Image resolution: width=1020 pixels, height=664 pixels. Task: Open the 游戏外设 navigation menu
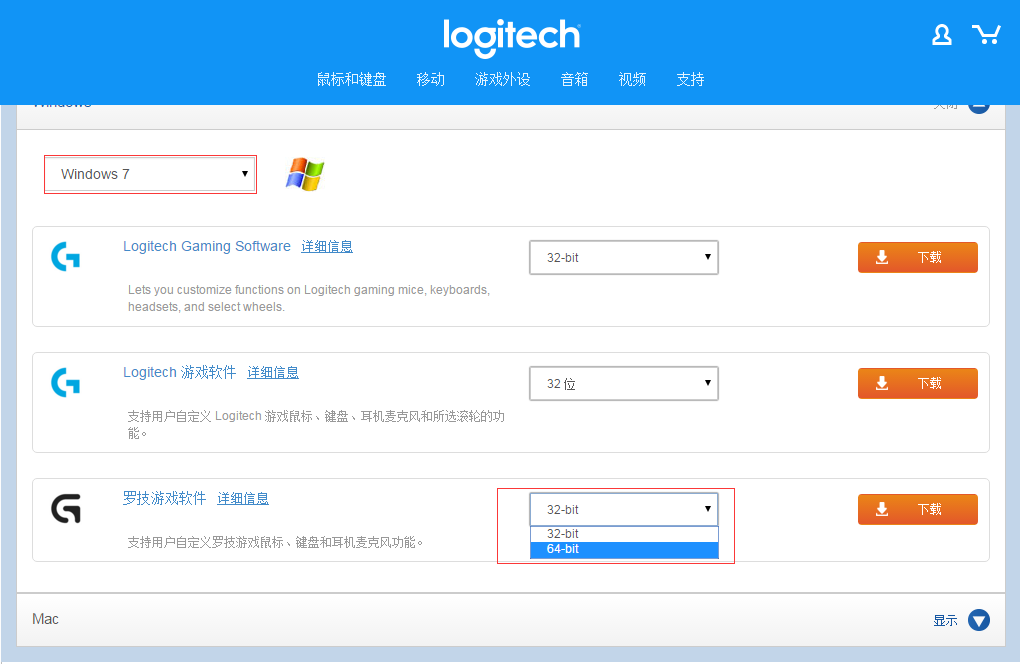point(502,79)
